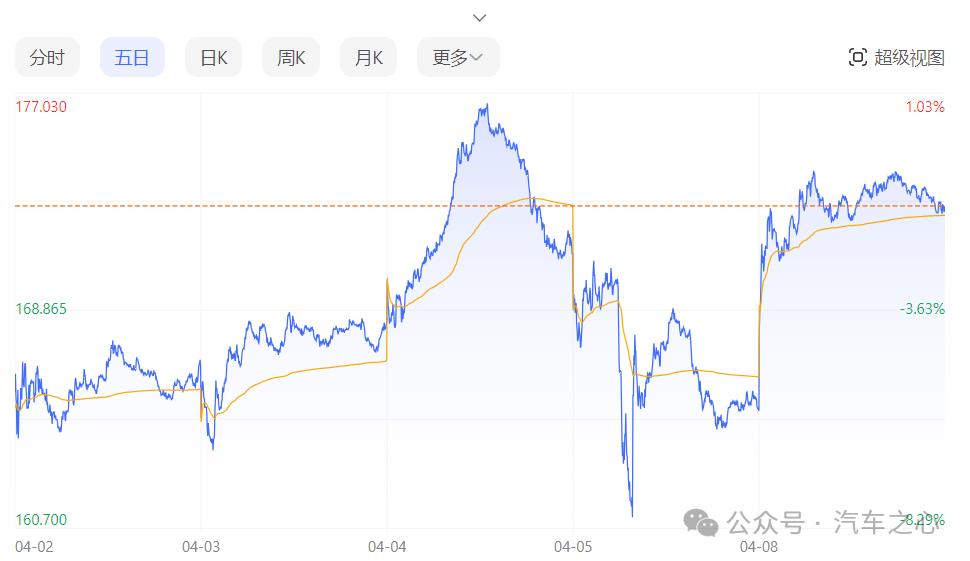Viewport: 970px width, 561px height.
Task: Click the 1.03% percentage label
Action: 925,107
